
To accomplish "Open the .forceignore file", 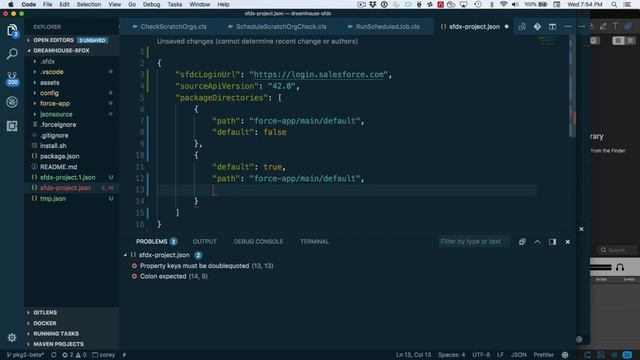I will (58, 125).
